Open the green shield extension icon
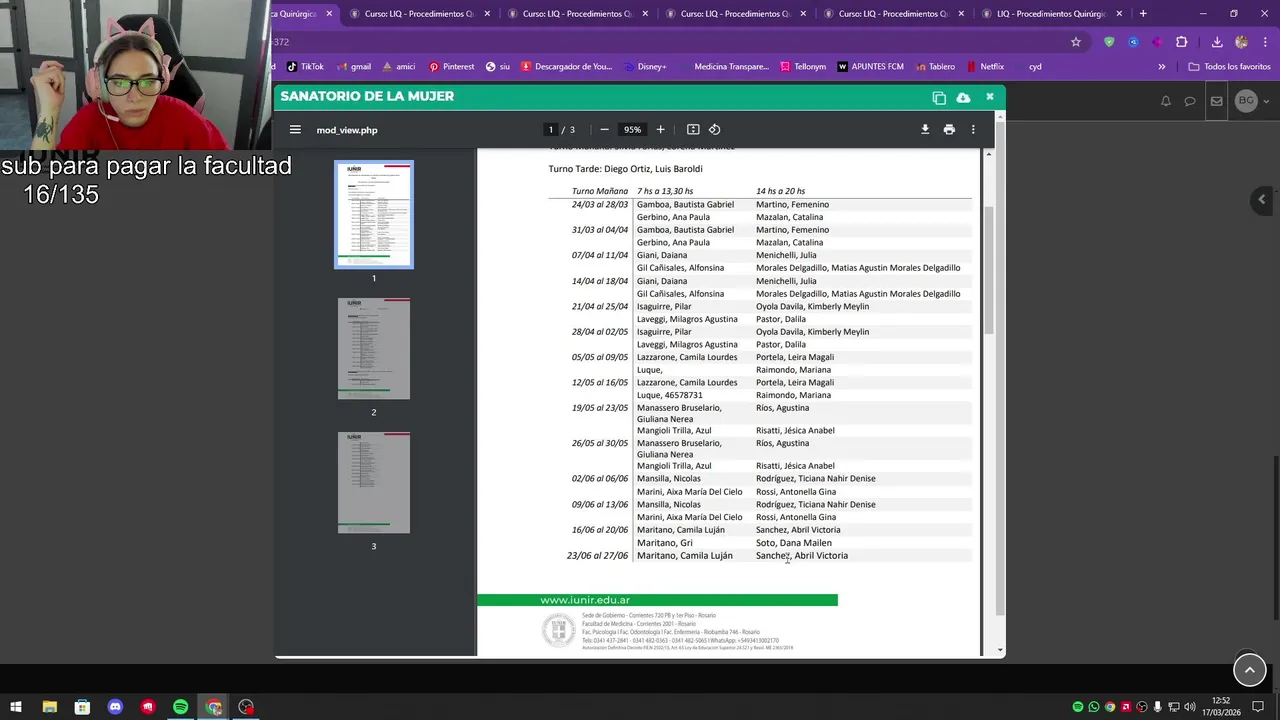This screenshot has height=720, width=1280. click(x=1109, y=42)
